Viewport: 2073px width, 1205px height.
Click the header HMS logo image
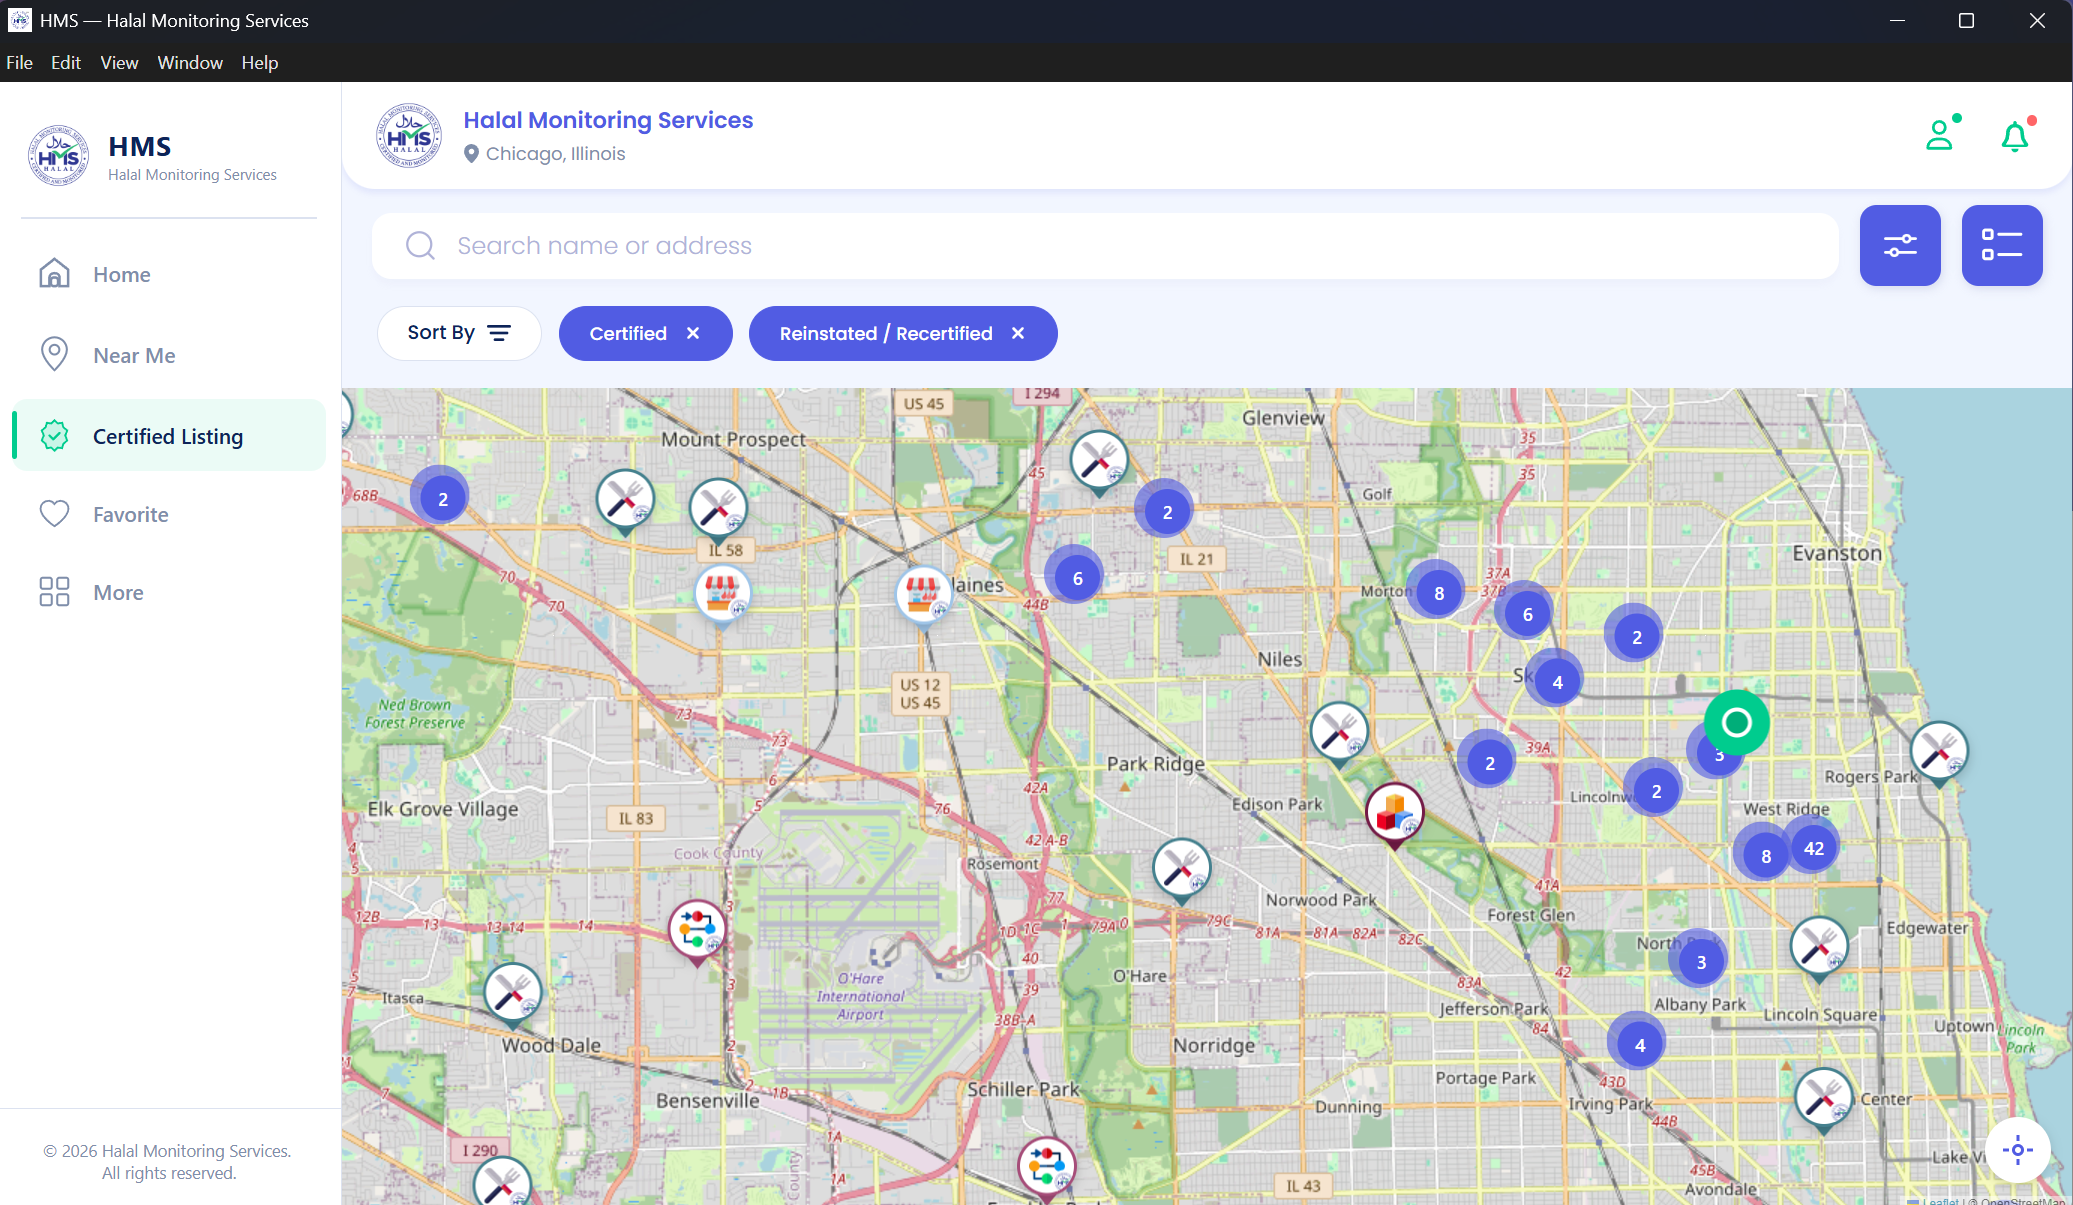[x=409, y=135]
